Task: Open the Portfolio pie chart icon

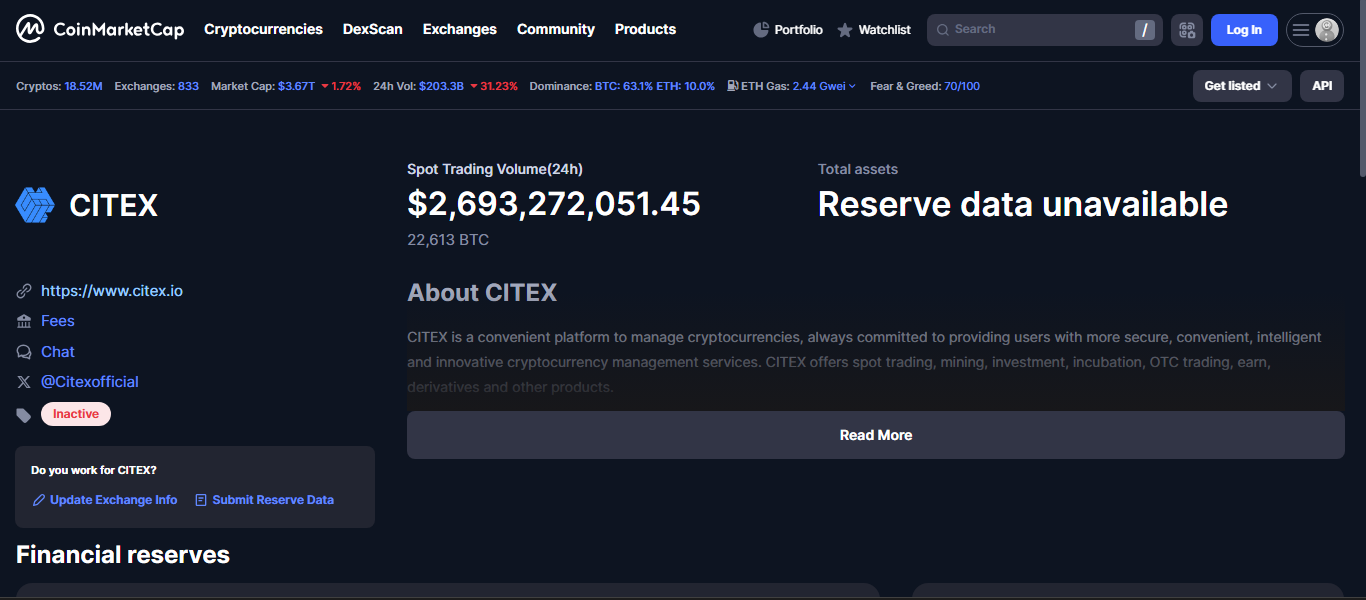Action: [761, 30]
